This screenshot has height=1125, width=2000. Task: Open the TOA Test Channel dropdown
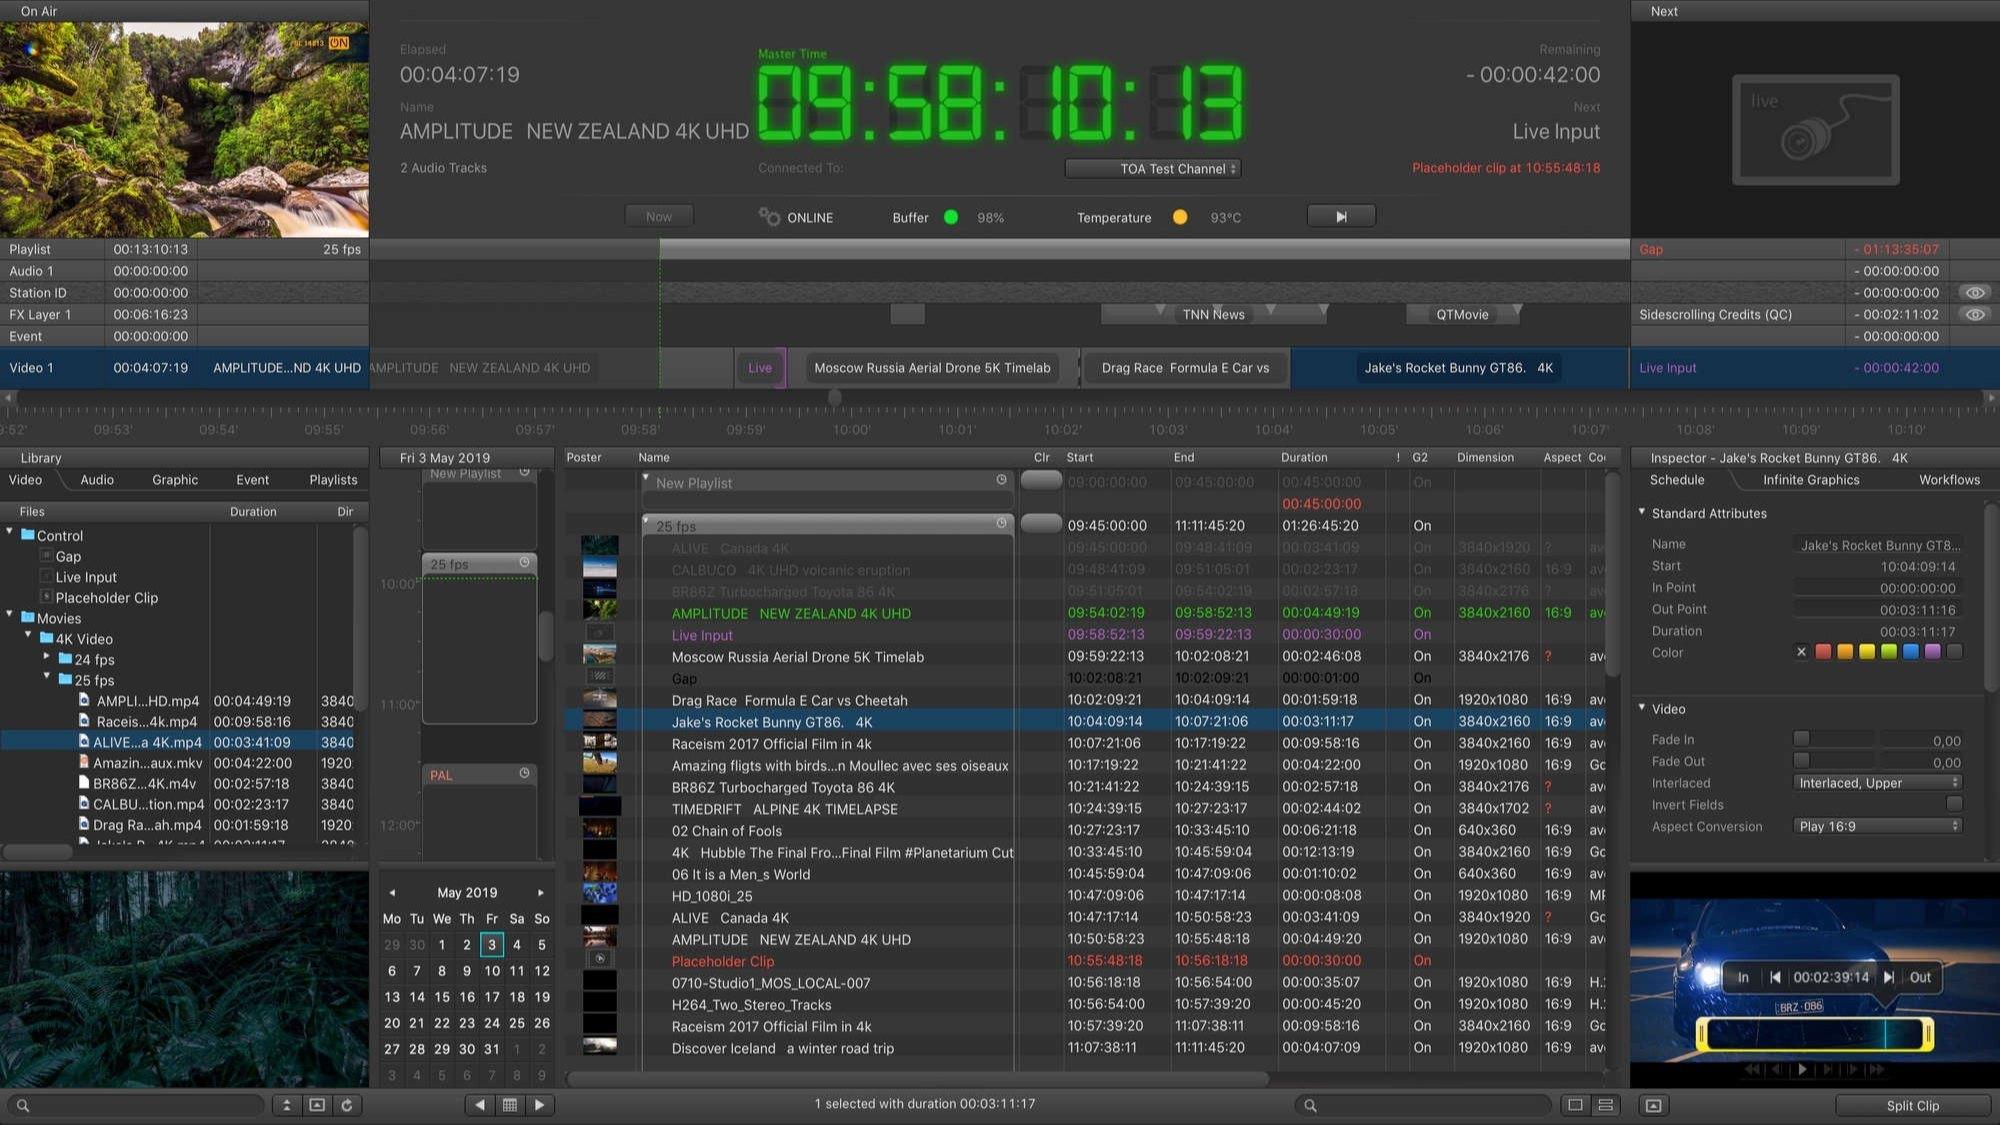click(x=1153, y=168)
